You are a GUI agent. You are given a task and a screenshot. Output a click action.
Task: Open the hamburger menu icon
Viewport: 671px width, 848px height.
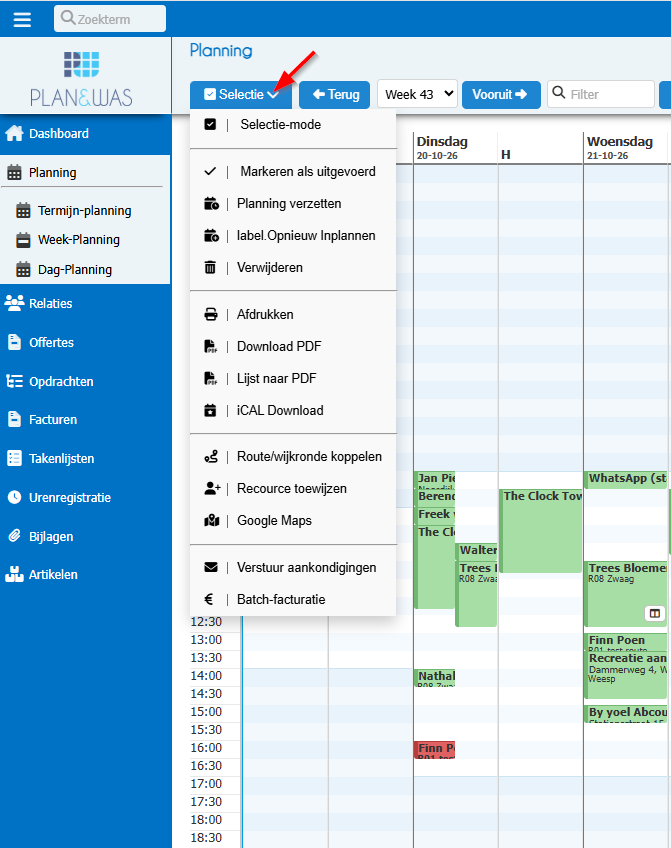click(22, 19)
